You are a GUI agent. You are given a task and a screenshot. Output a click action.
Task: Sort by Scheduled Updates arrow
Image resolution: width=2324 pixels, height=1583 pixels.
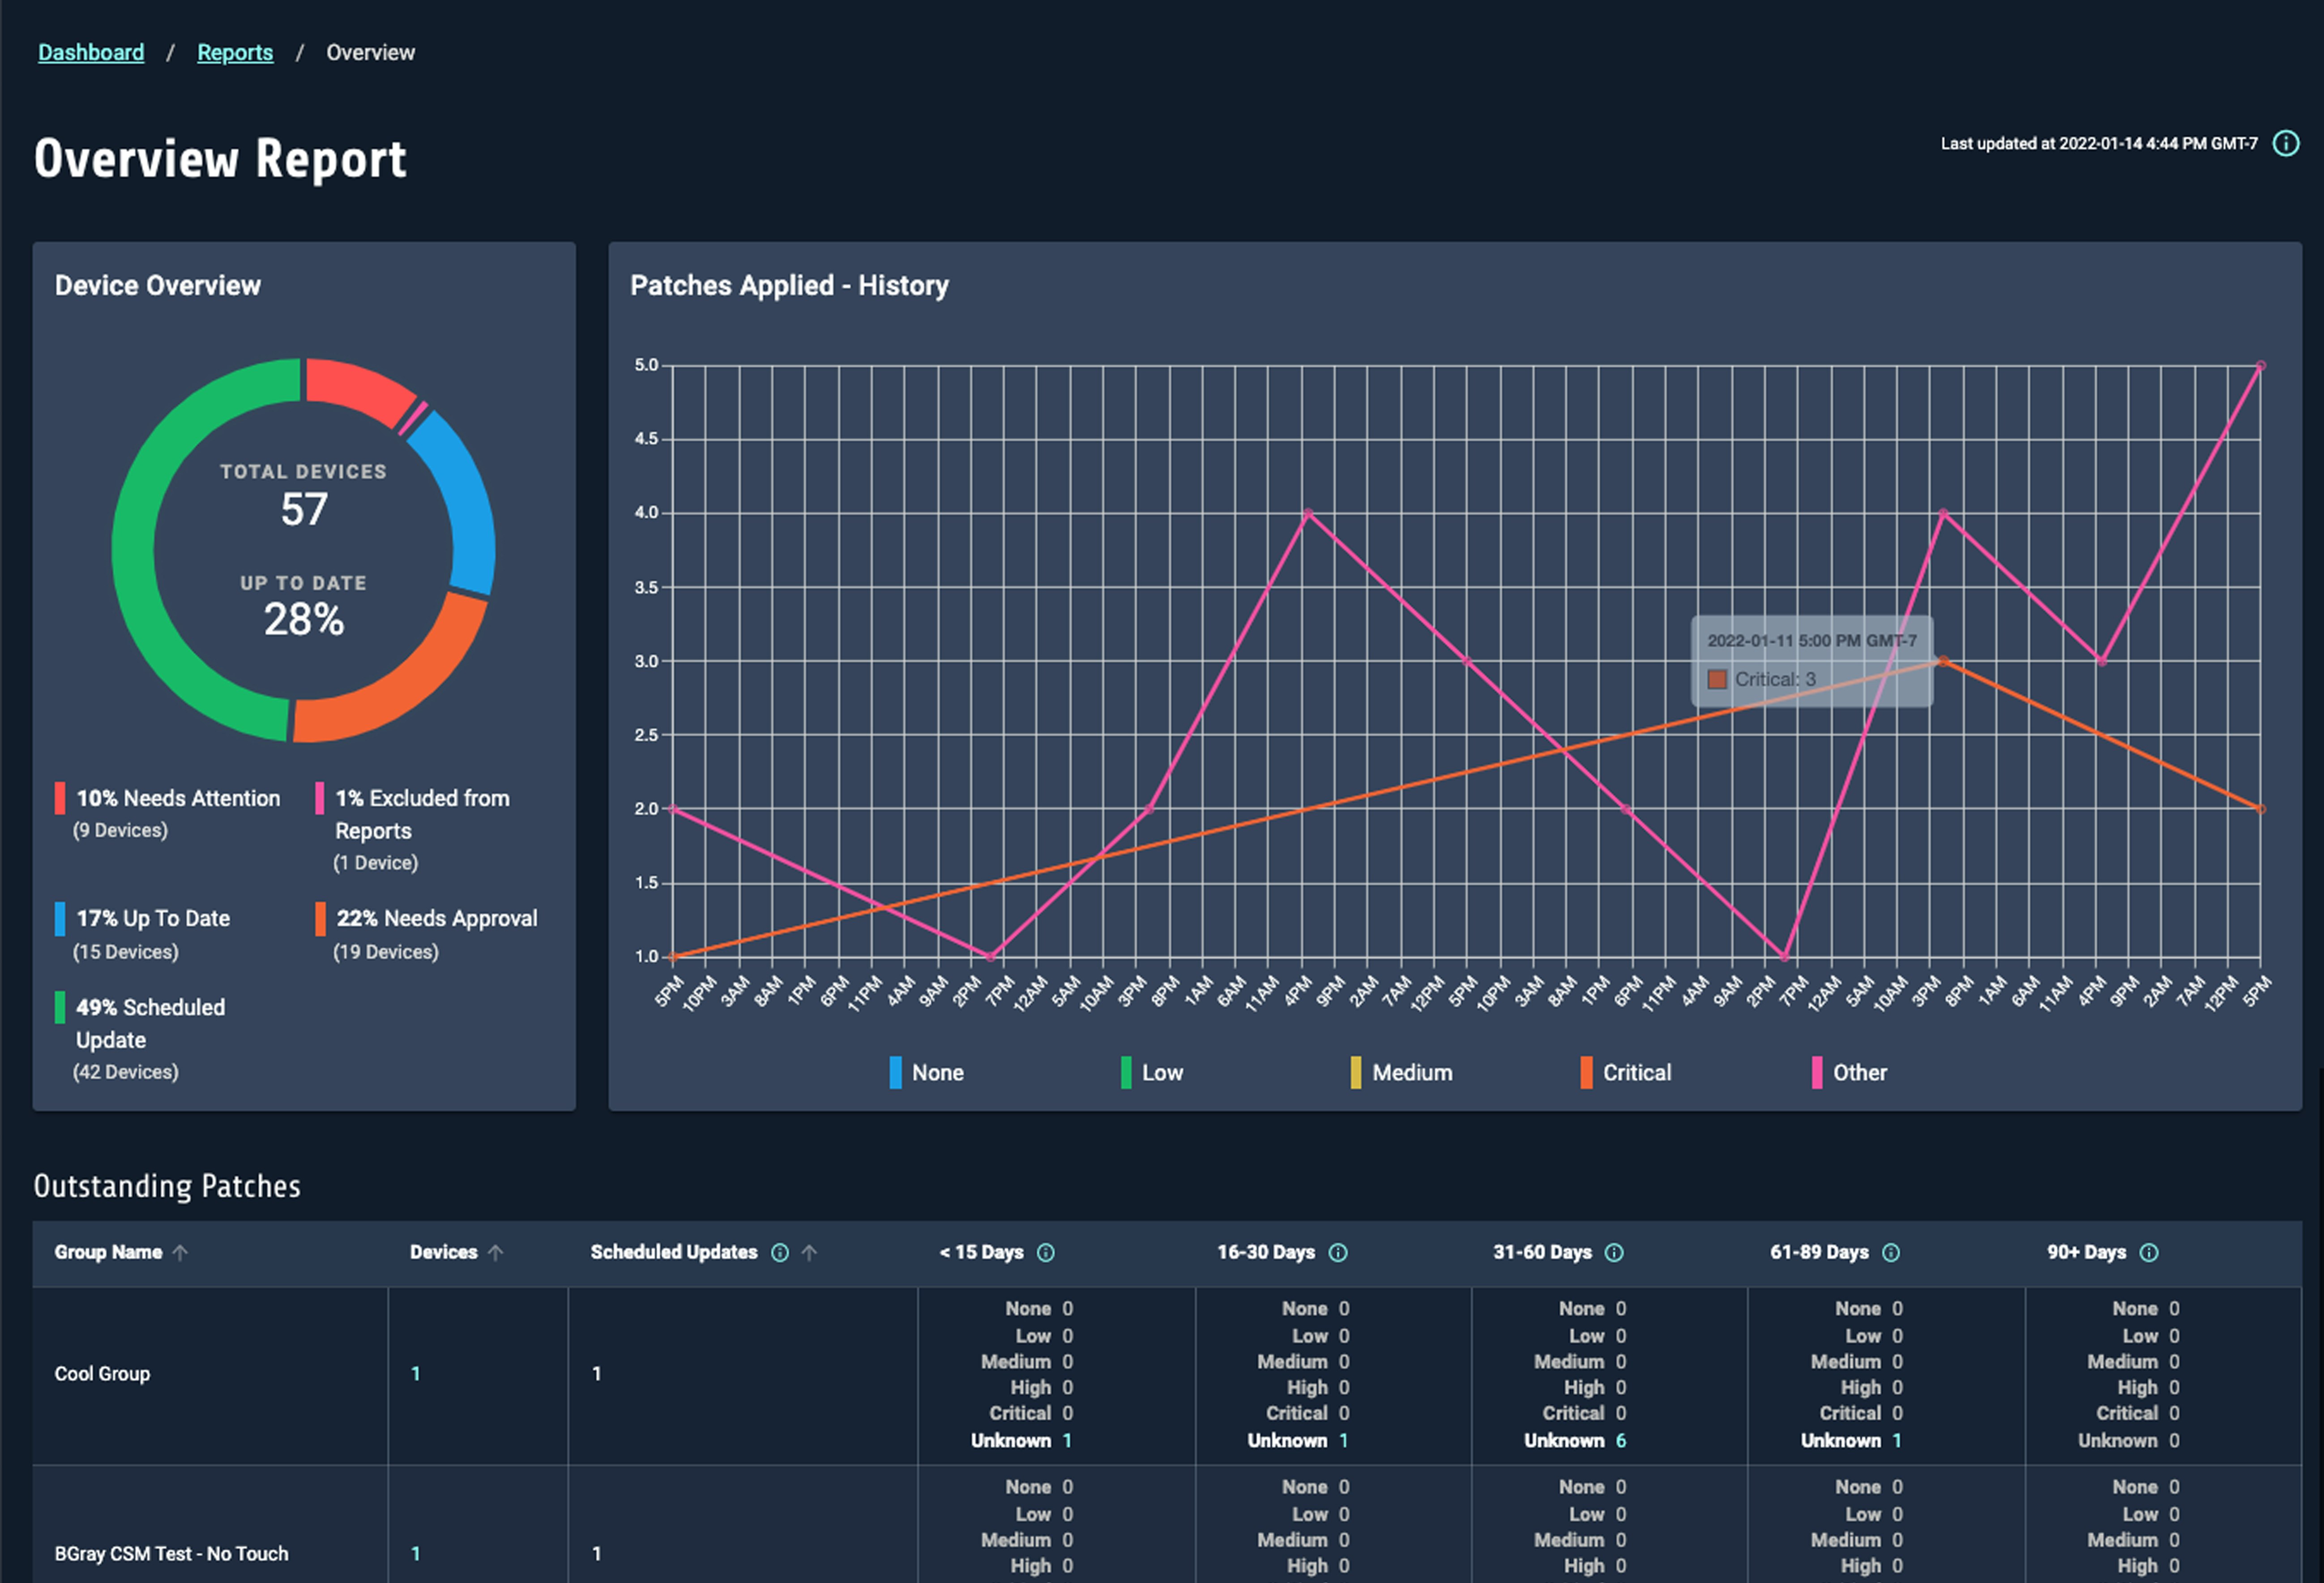tap(809, 1253)
